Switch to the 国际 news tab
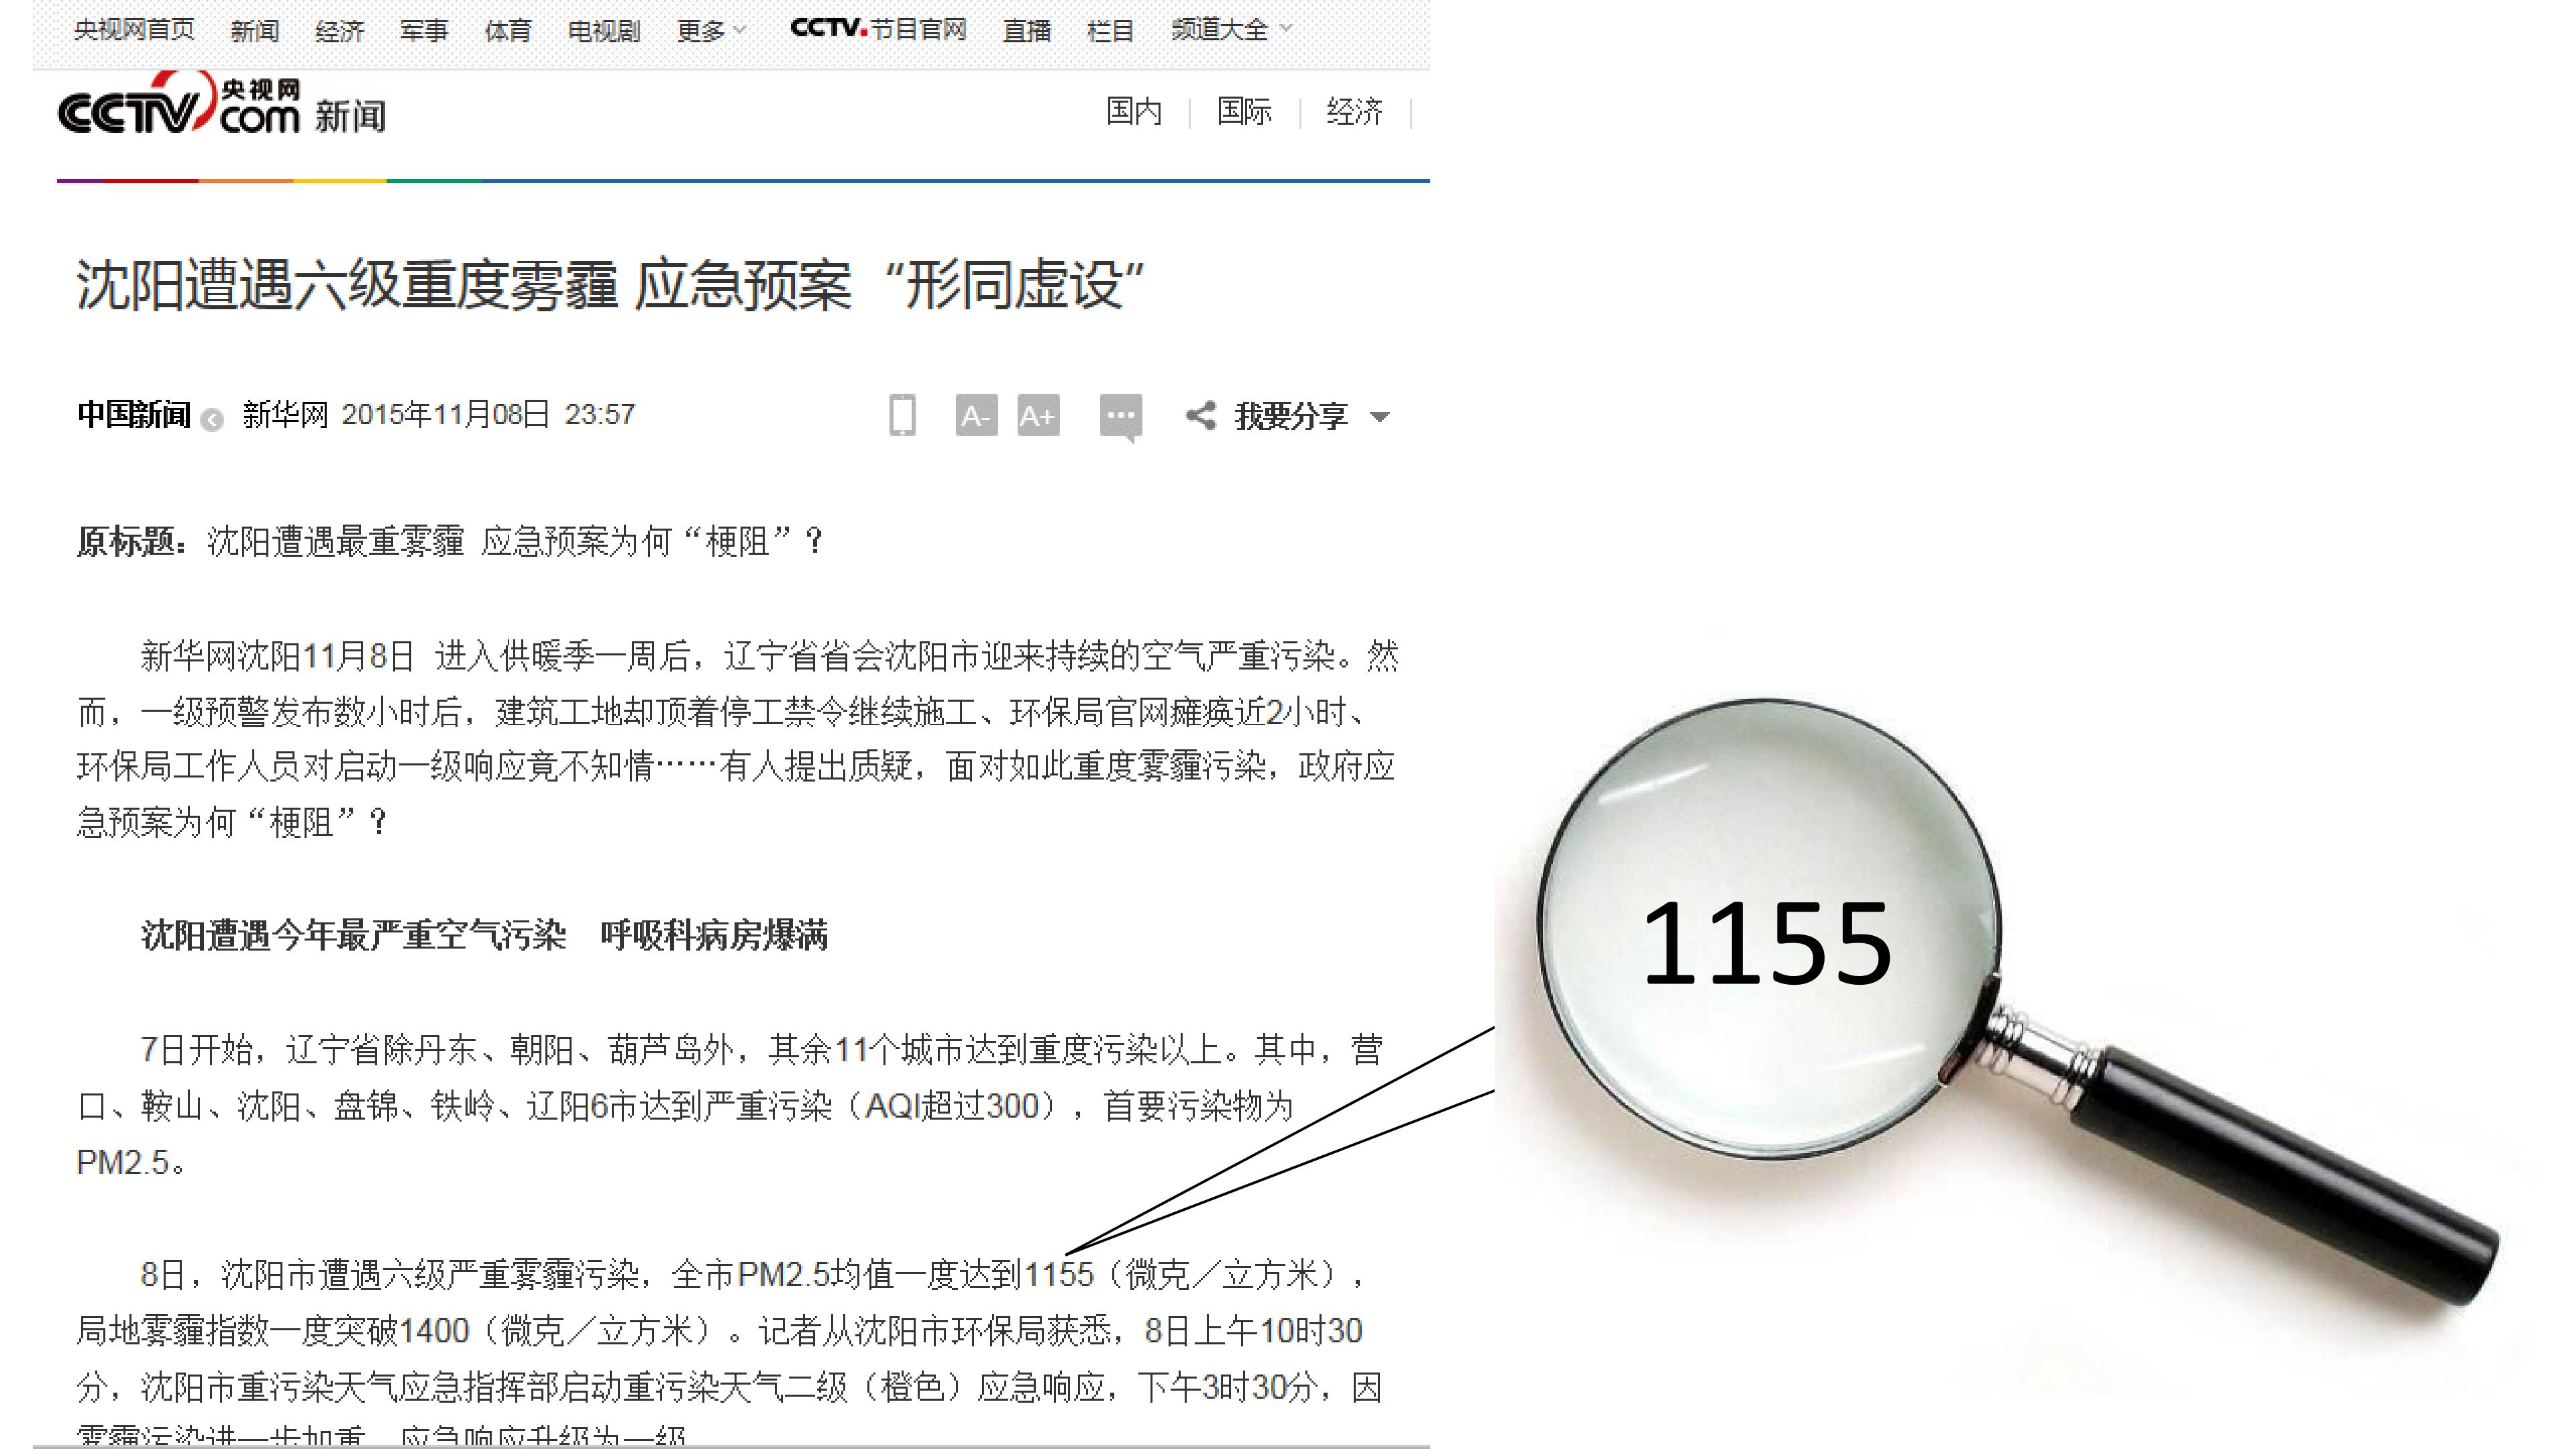2576x1449 pixels. pos(1244,111)
